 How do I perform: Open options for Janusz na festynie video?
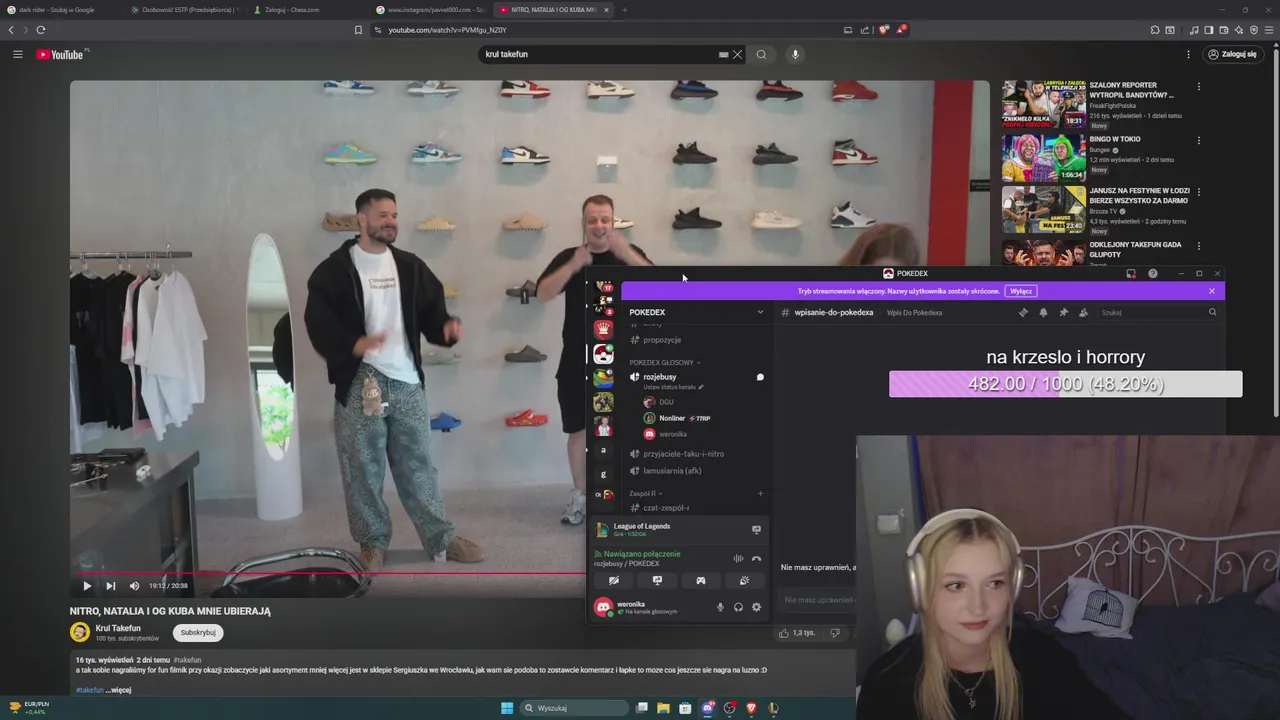click(x=1199, y=192)
